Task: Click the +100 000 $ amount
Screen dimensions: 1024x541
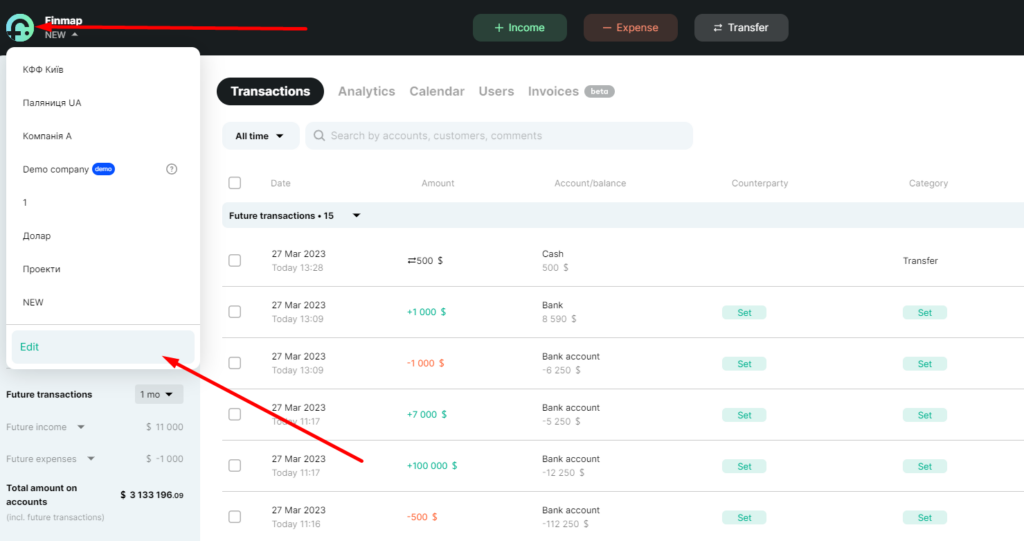Action: click(x=432, y=466)
